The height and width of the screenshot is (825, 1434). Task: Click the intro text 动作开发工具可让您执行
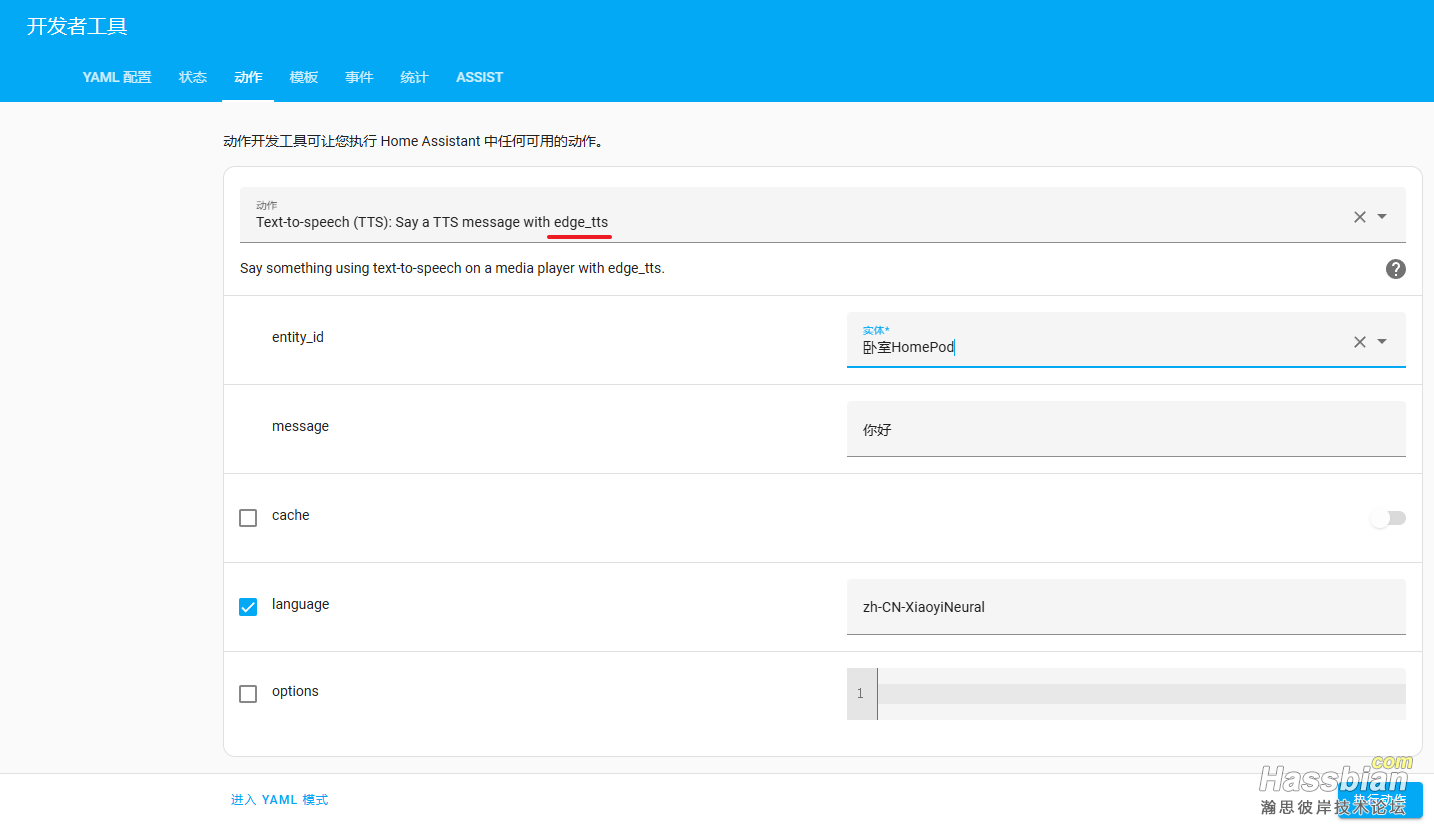414,142
